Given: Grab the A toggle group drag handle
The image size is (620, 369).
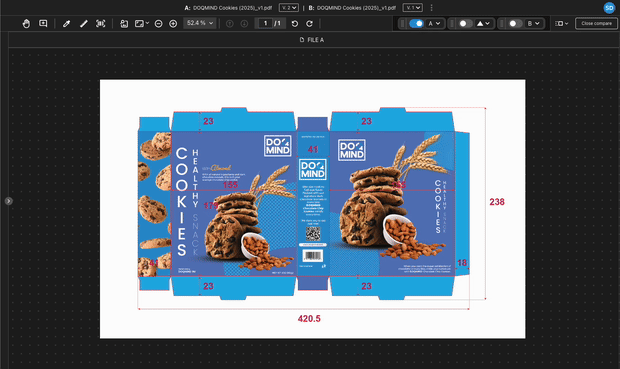Looking at the screenshot, I should (x=403, y=24).
